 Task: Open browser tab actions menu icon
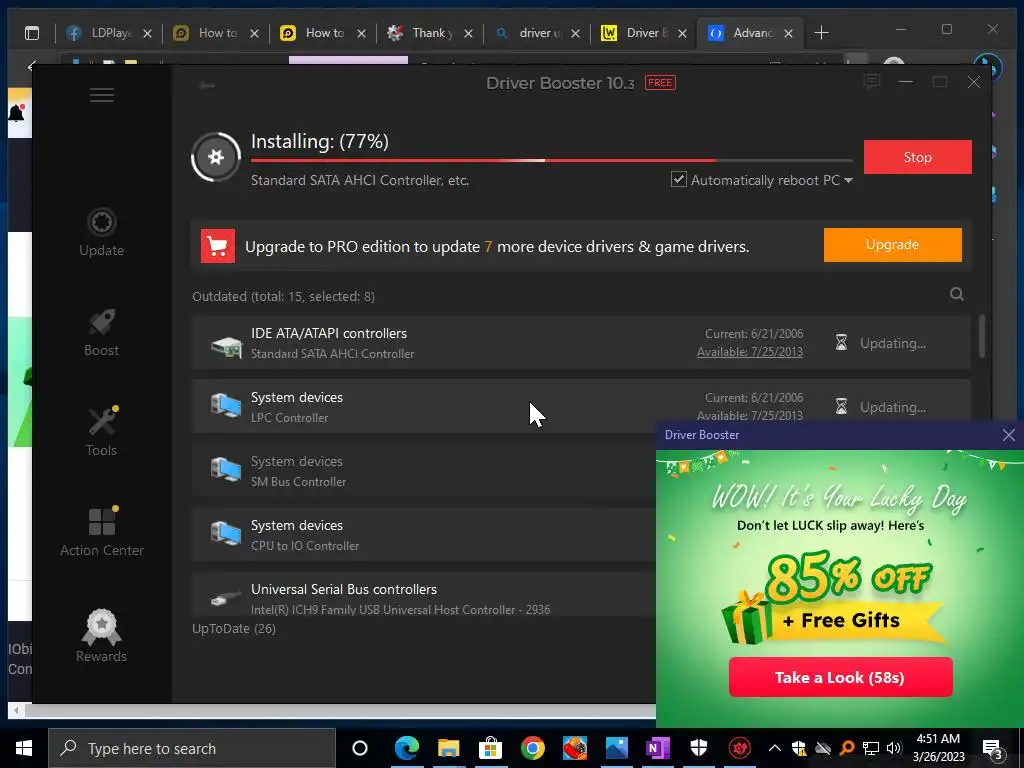coord(31,33)
